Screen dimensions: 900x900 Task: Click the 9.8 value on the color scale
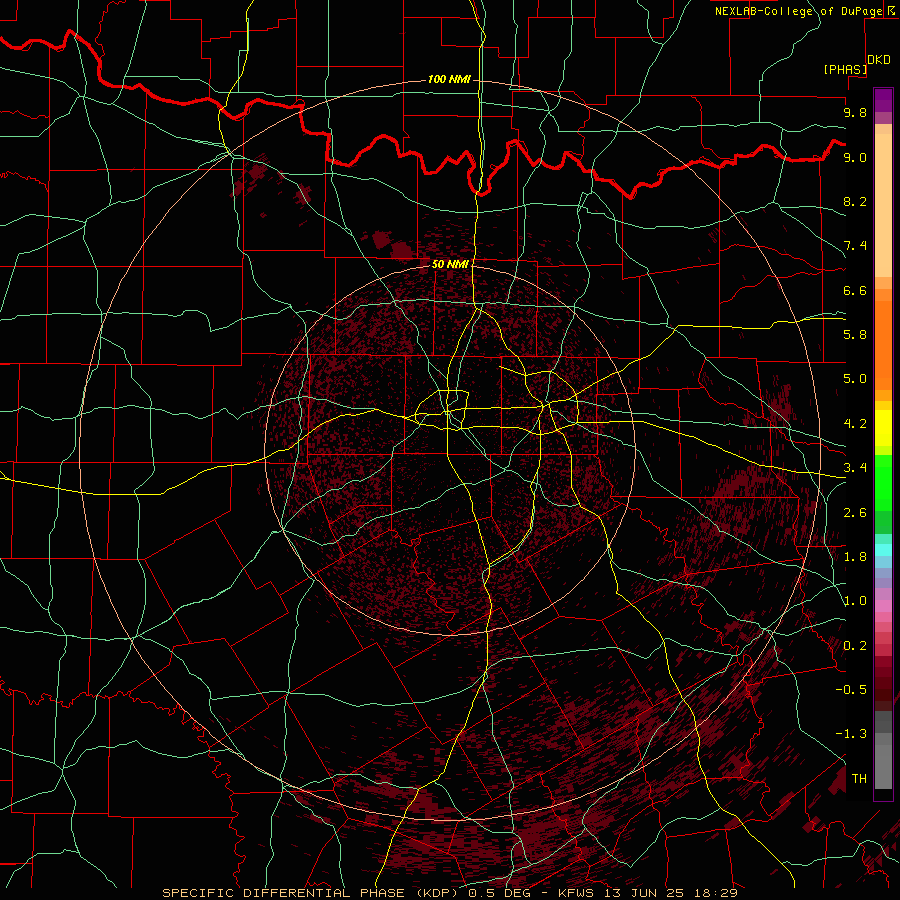(855, 112)
